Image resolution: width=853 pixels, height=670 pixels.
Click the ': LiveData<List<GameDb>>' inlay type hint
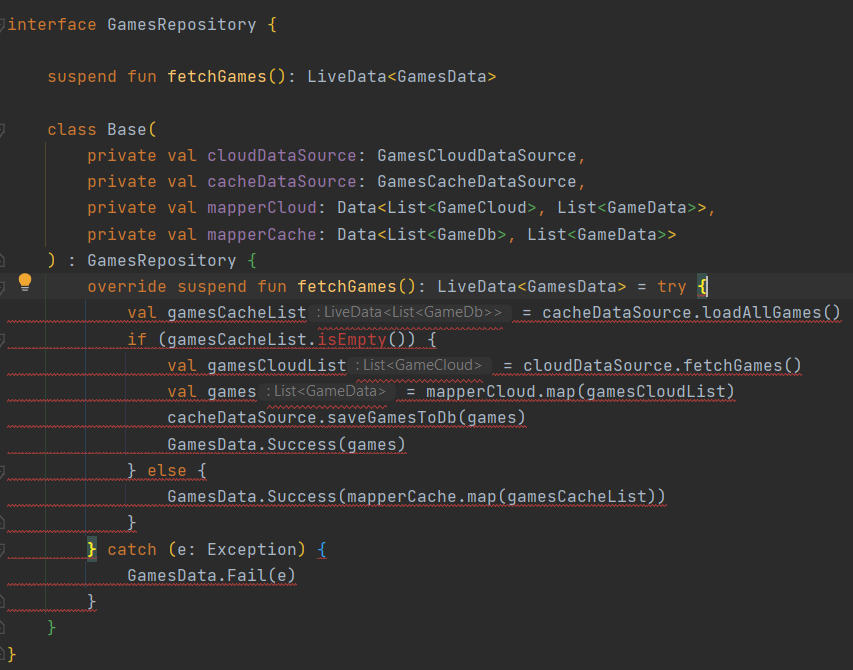(x=410, y=312)
